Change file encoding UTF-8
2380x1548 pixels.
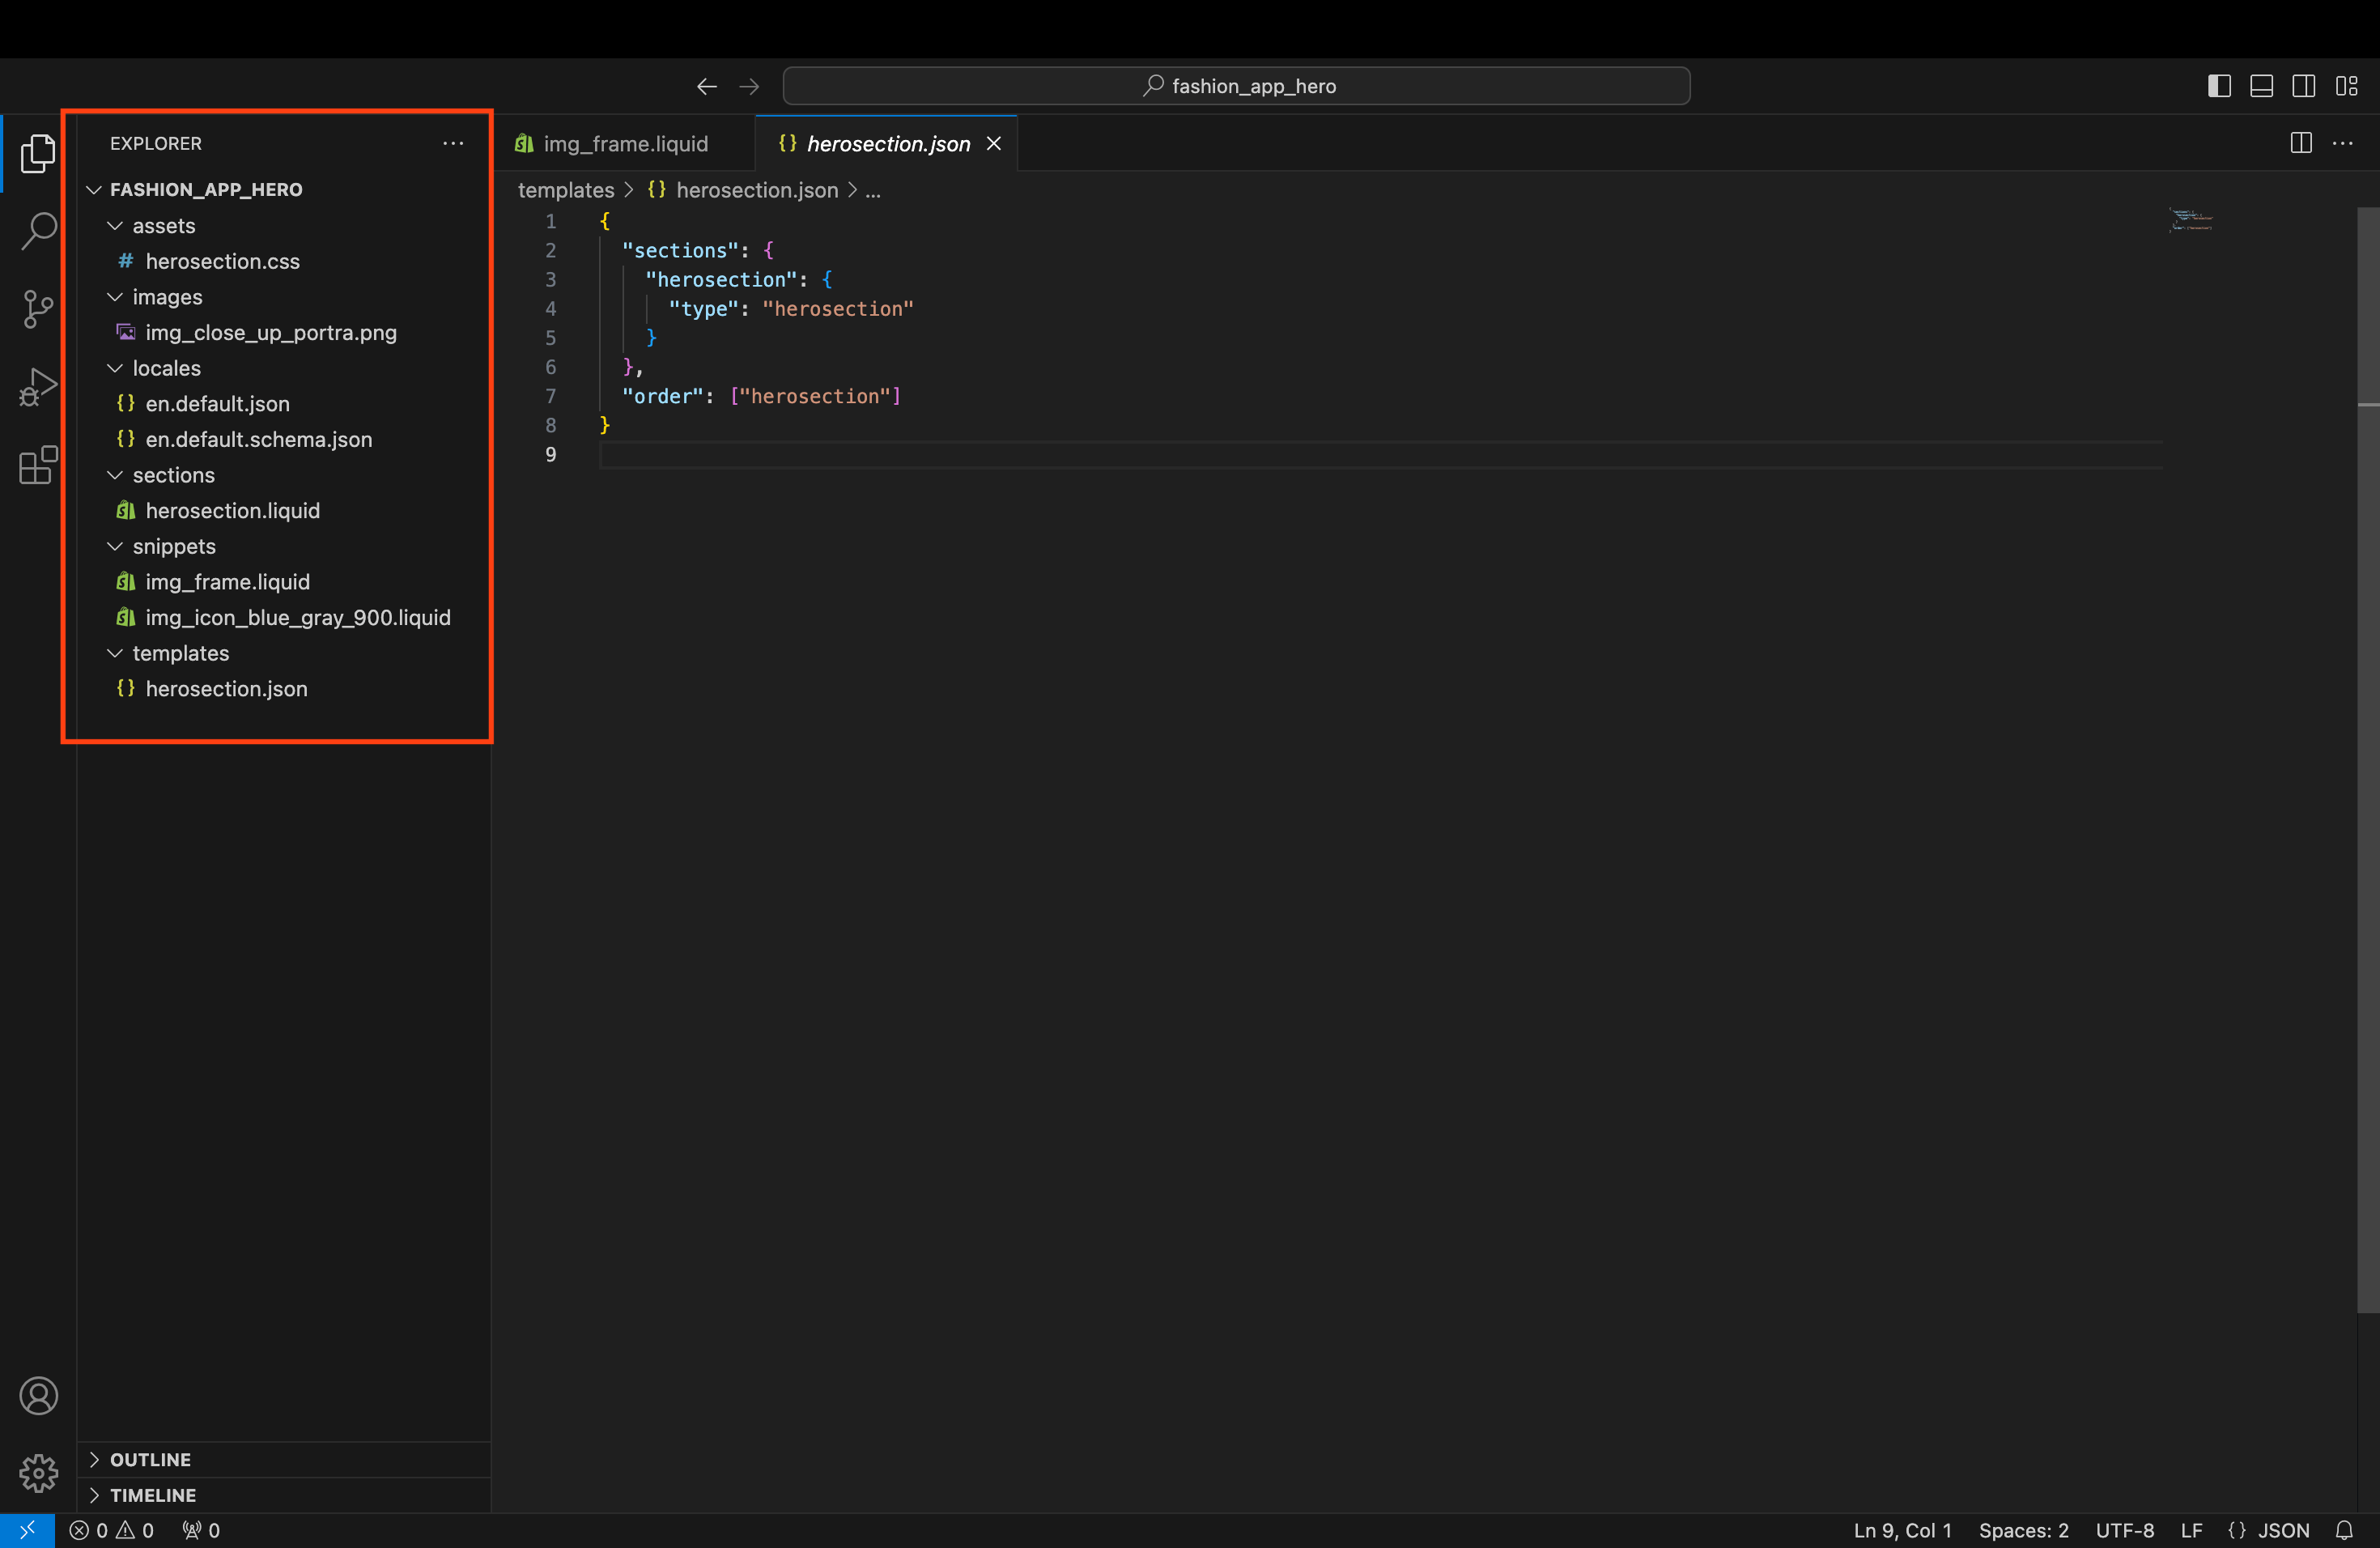coord(2125,1530)
